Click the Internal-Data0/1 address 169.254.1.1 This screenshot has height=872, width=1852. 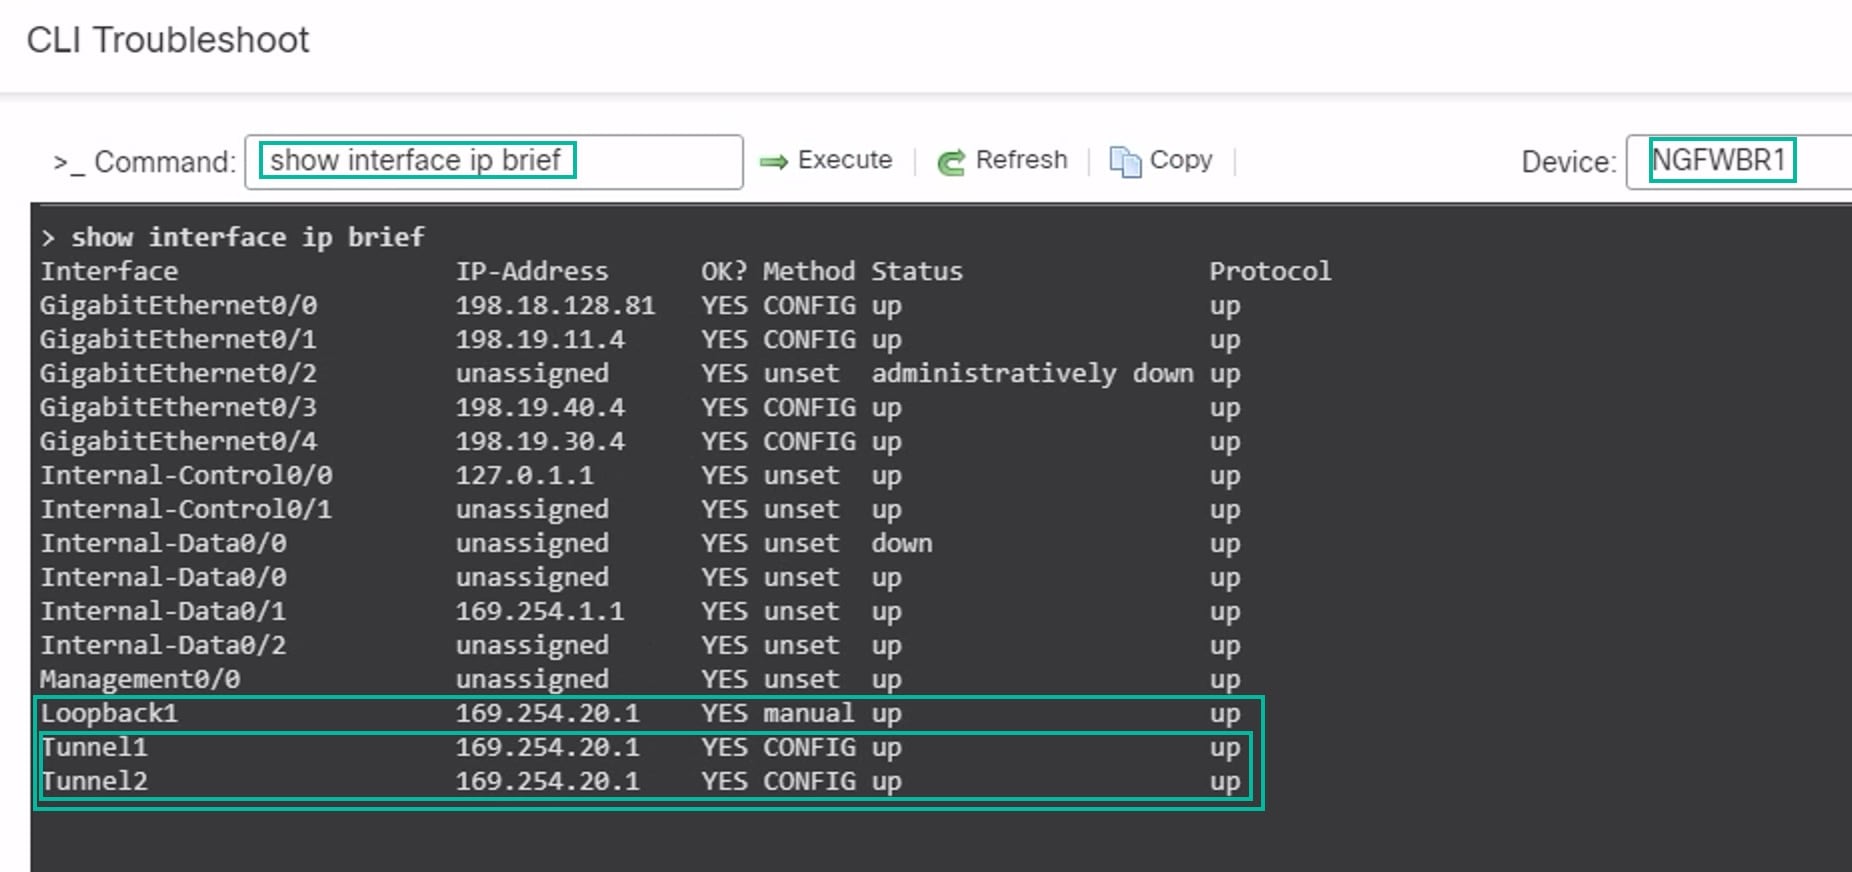click(x=540, y=611)
